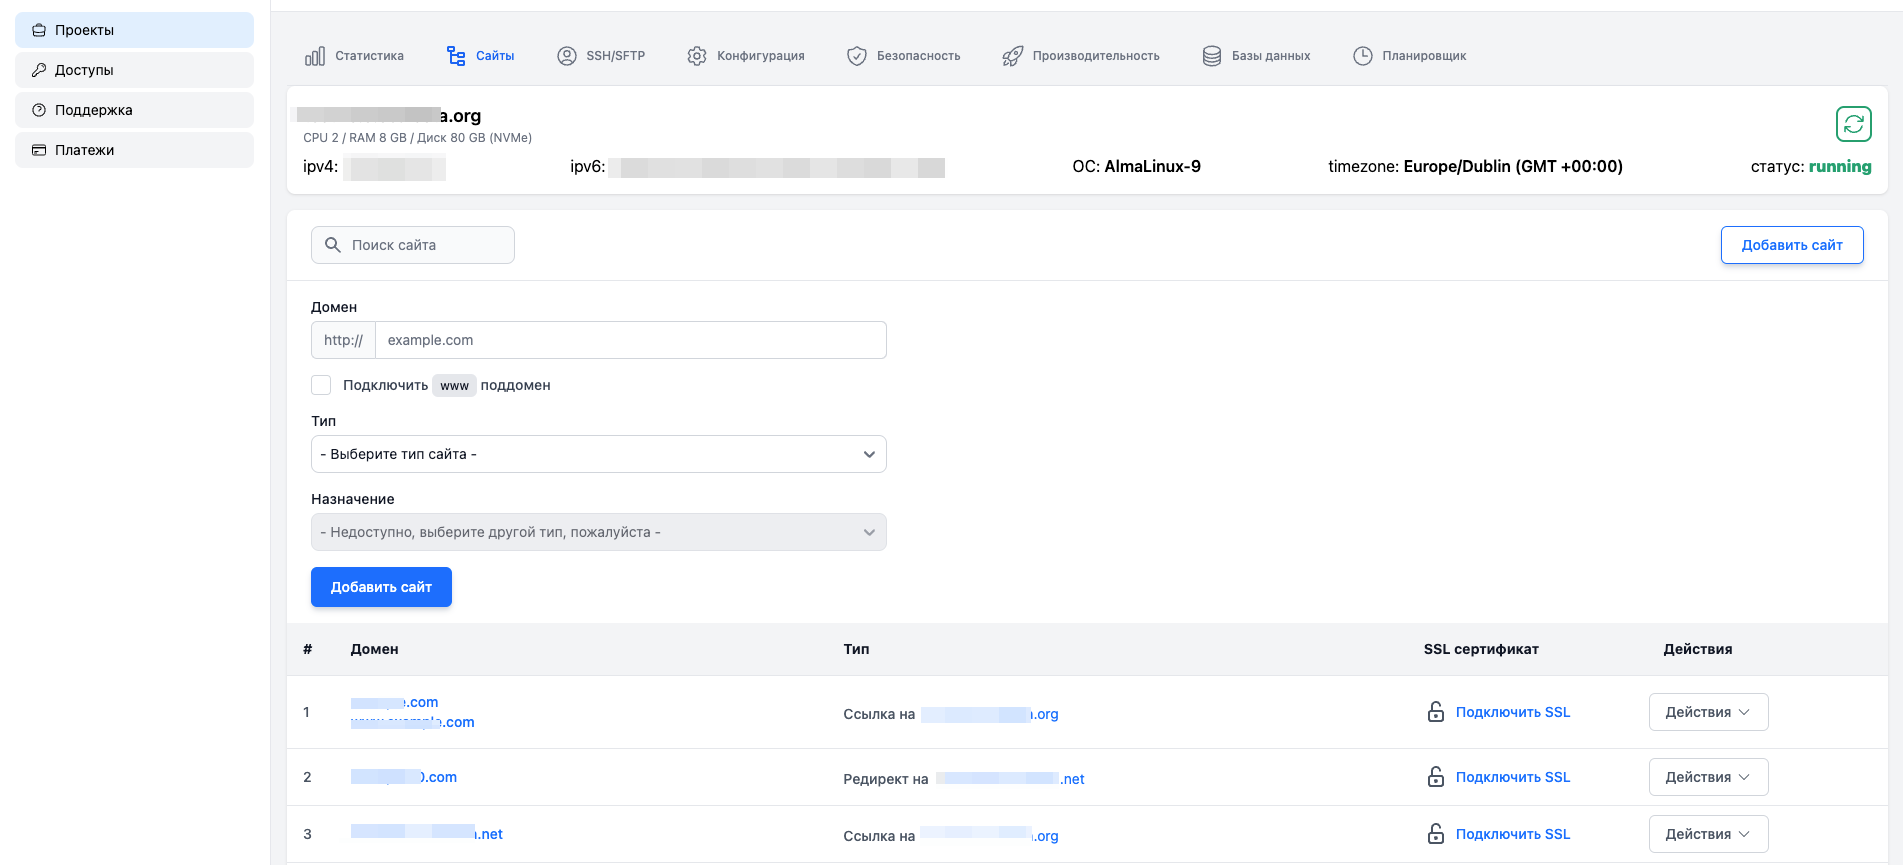Click the Платежи card icon
The width and height of the screenshot is (1903, 865).
(39, 150)
